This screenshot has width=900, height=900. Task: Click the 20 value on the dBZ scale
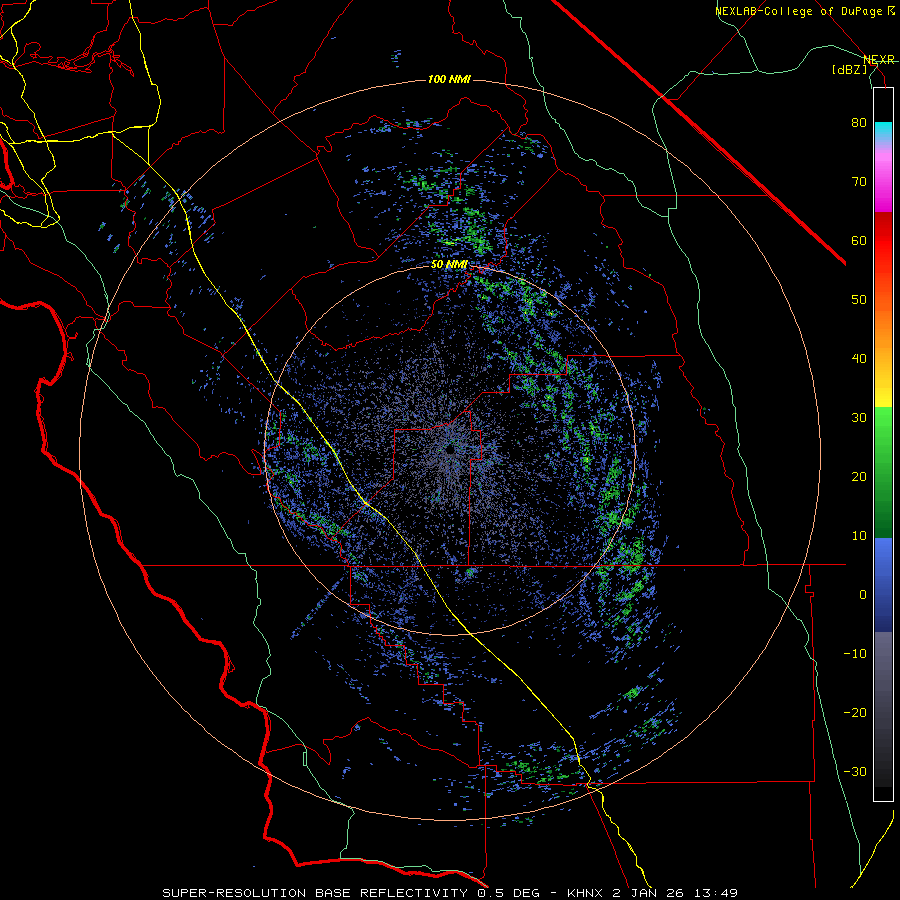(x=859, y=476)
